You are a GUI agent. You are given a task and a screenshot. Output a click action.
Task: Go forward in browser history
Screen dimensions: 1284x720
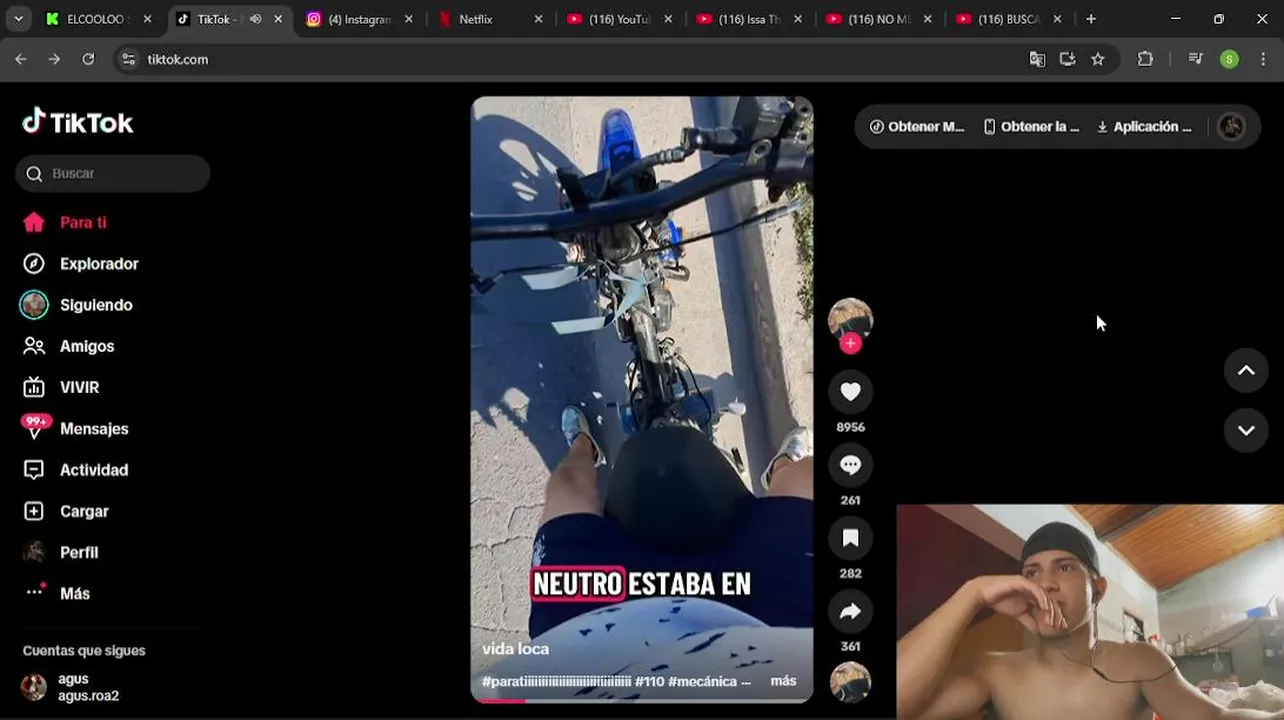point(54,59)
